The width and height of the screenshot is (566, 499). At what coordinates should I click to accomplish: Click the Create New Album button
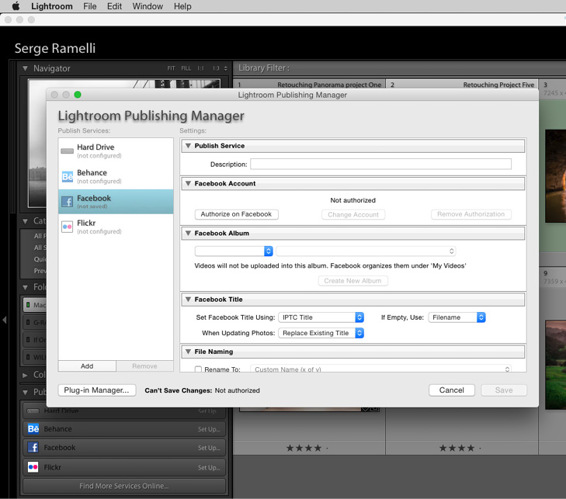point(353,281)
